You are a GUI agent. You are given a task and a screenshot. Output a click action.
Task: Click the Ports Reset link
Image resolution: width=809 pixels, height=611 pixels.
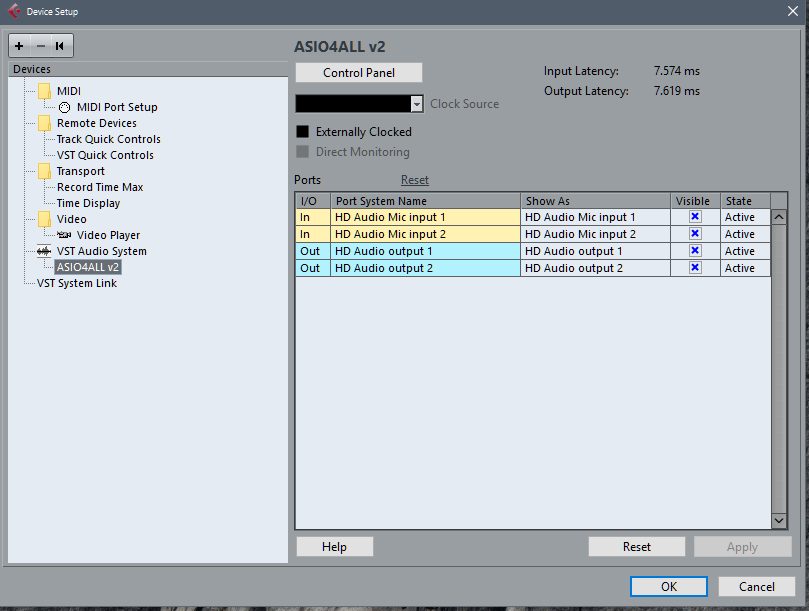click(415, 180)
